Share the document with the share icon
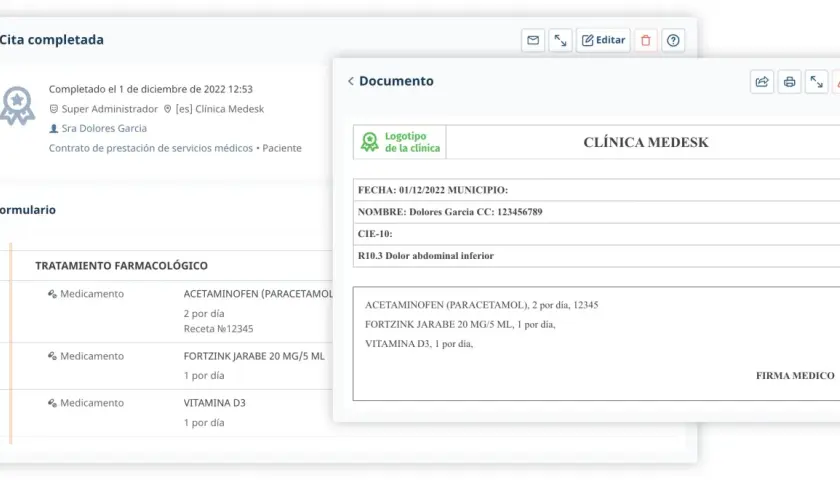The image size is (840, 480). pos(762,82)
